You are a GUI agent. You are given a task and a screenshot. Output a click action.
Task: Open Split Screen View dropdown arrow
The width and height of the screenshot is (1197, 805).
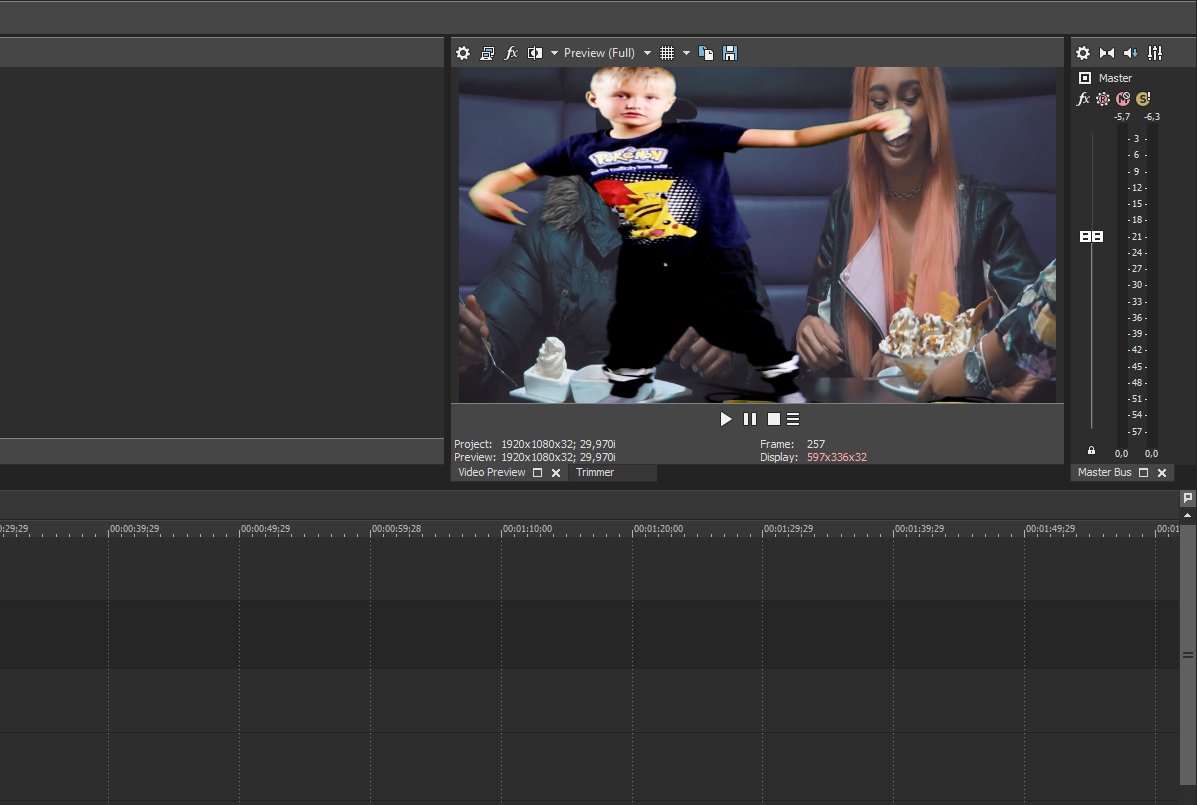[554, 53]
